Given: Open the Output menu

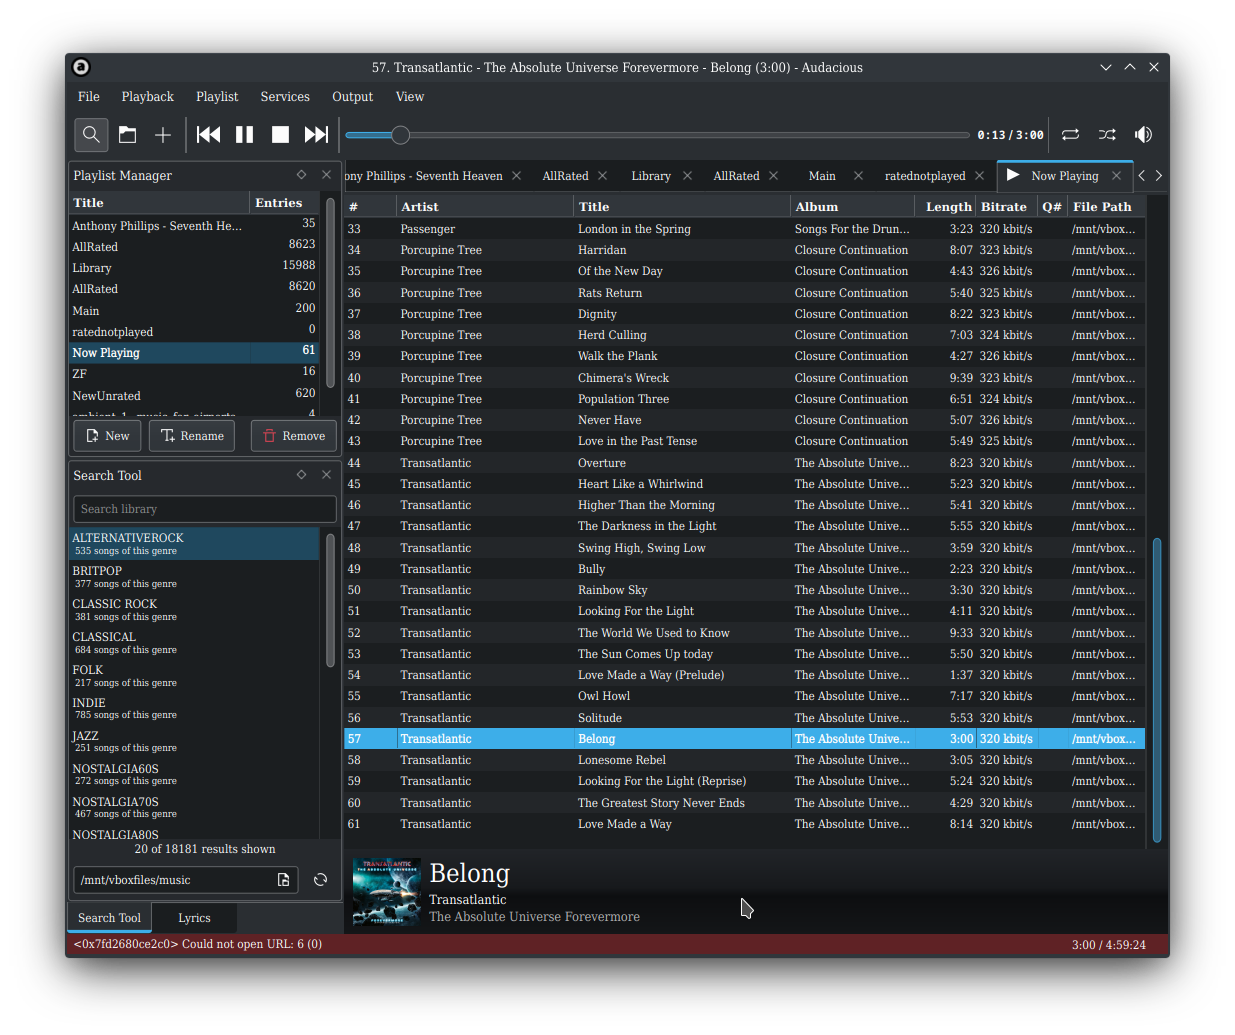Looking at the screenshot, I should coord(352,97).
